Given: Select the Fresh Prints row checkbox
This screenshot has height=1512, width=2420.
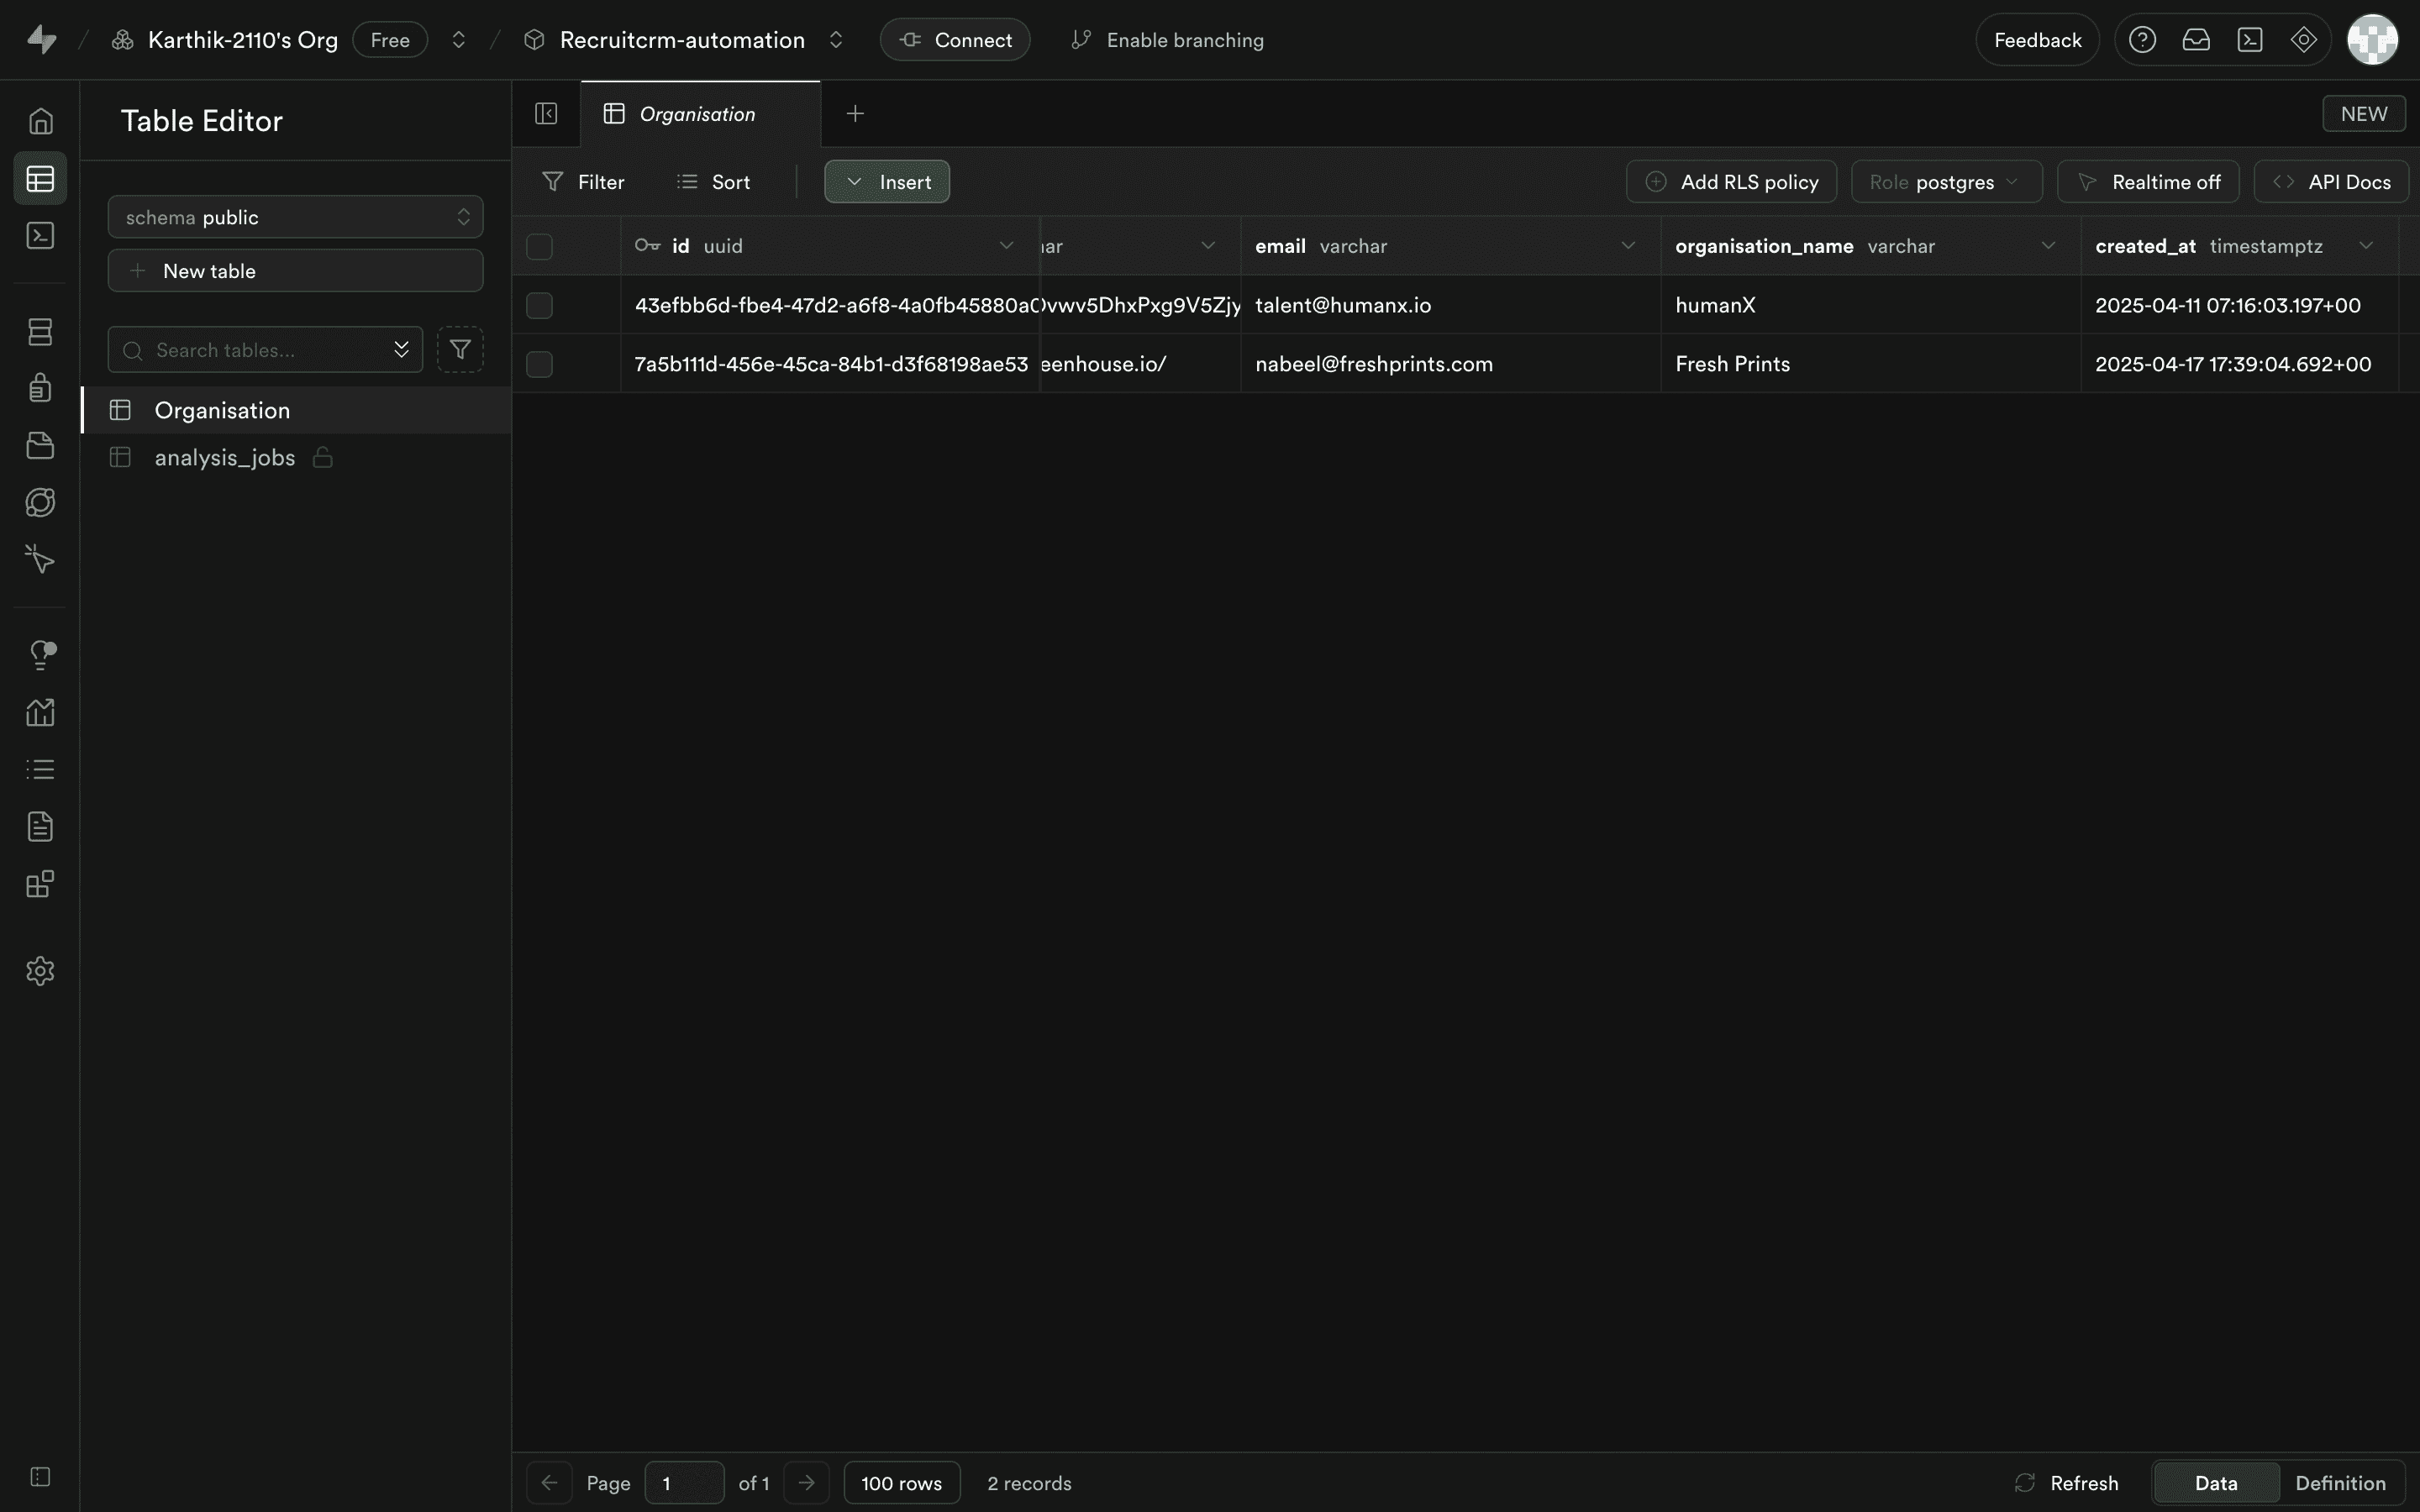Looking at the screenshot, I should pyautogui.click(x=539, y=364).
